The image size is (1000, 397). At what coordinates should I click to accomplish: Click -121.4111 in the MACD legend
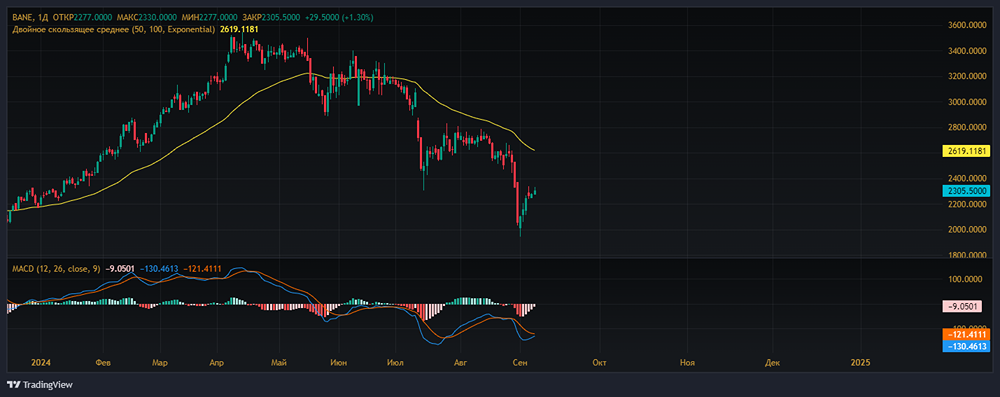202,269
